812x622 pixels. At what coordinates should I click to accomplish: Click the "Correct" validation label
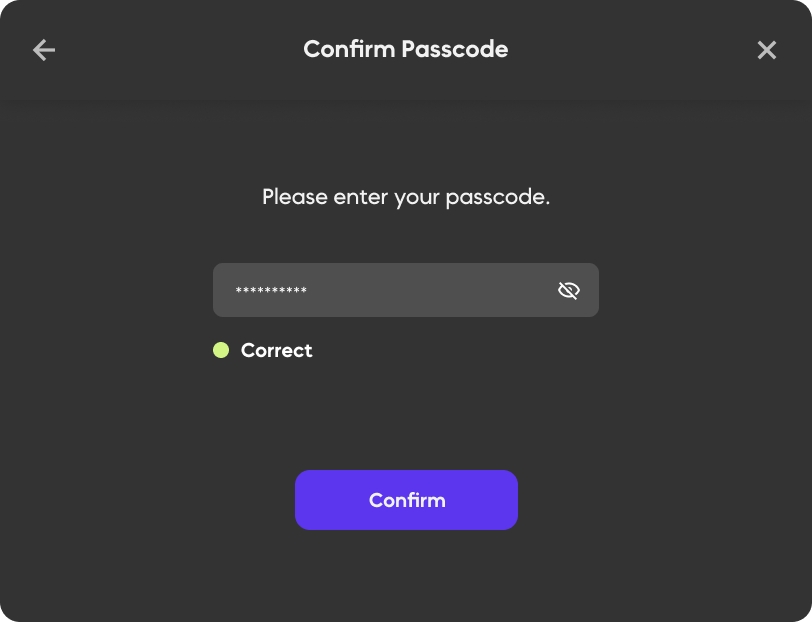(x=277, y=351)
